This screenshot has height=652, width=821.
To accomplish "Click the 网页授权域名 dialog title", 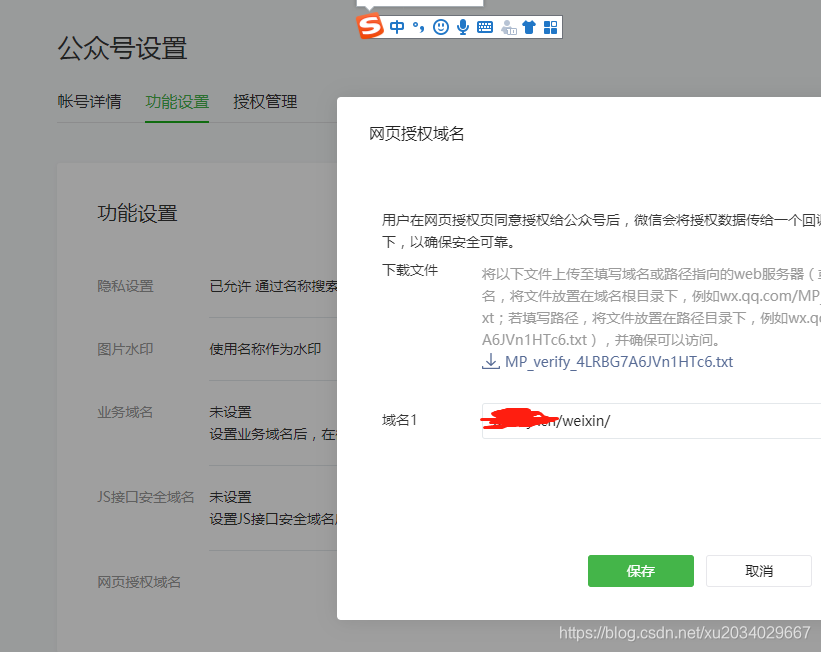I will (417, 134).
